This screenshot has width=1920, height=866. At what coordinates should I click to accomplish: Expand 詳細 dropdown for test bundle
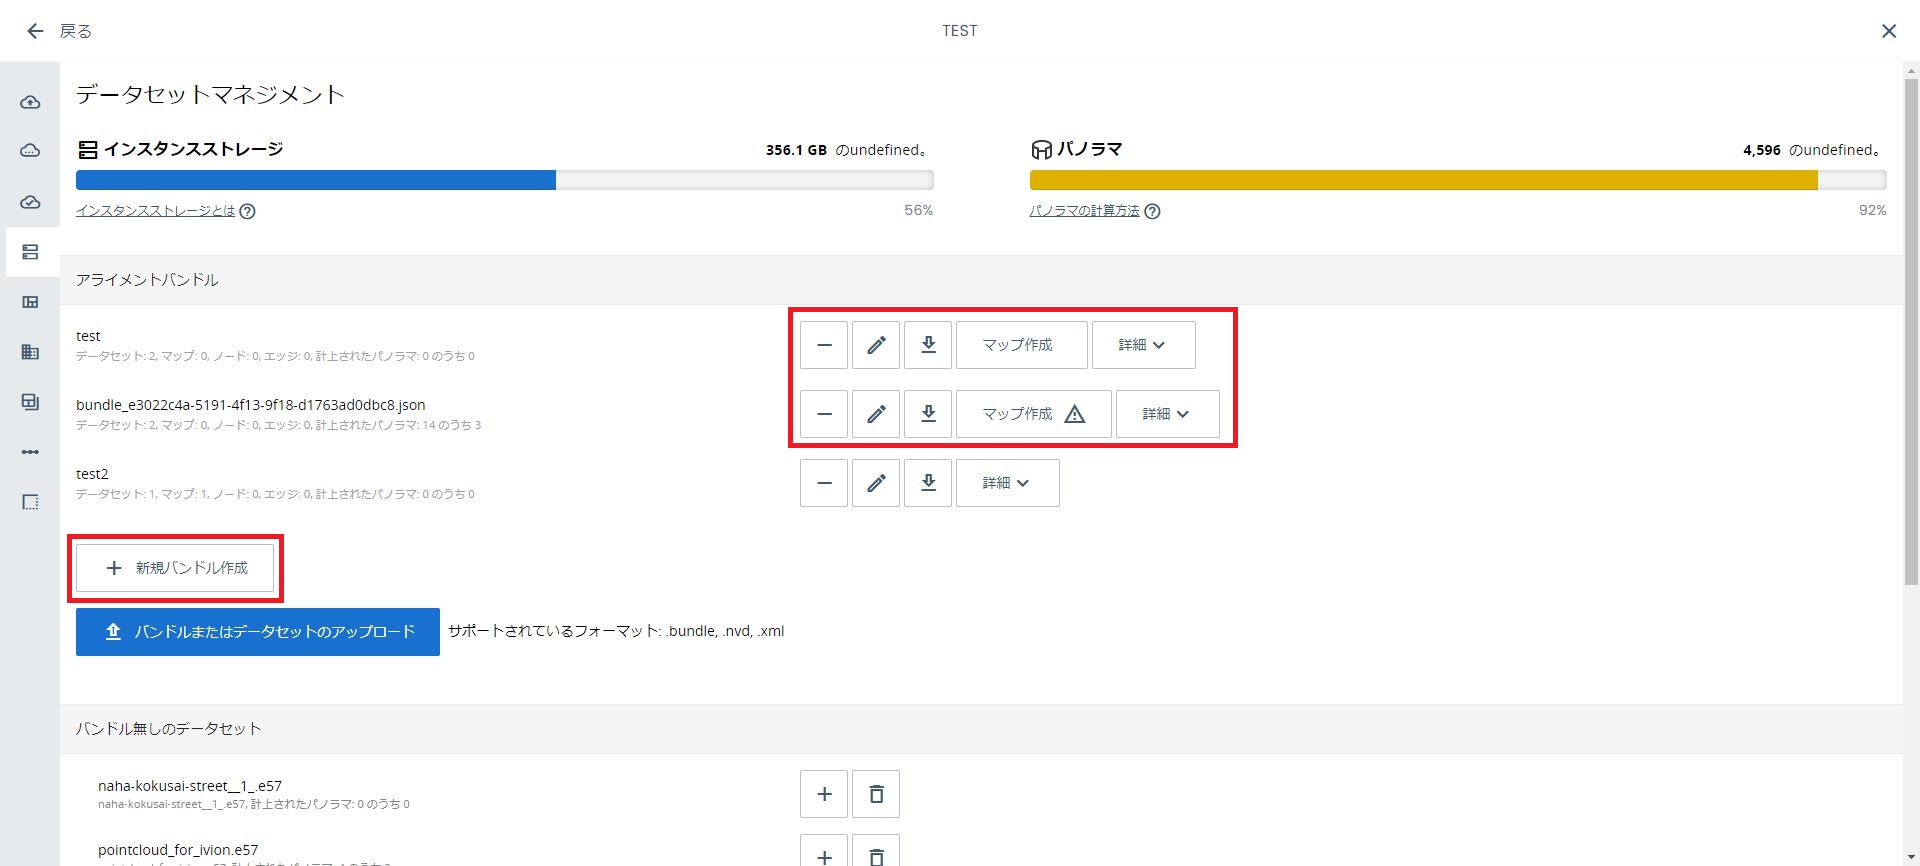[x=1143, y=345]
